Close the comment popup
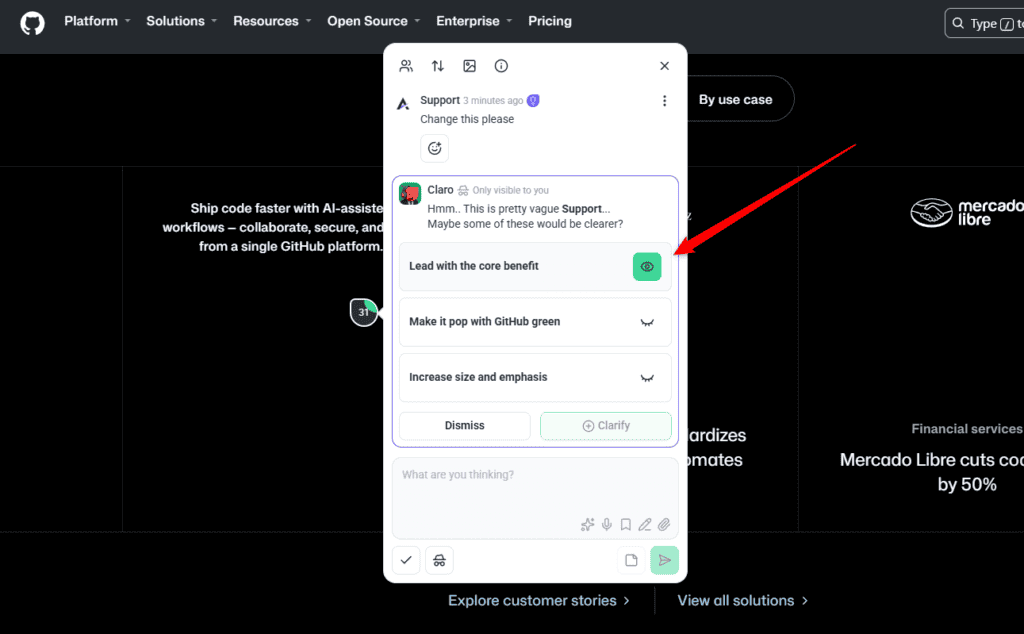Viewport: 1024px width, 634px height. coord(664,66)
